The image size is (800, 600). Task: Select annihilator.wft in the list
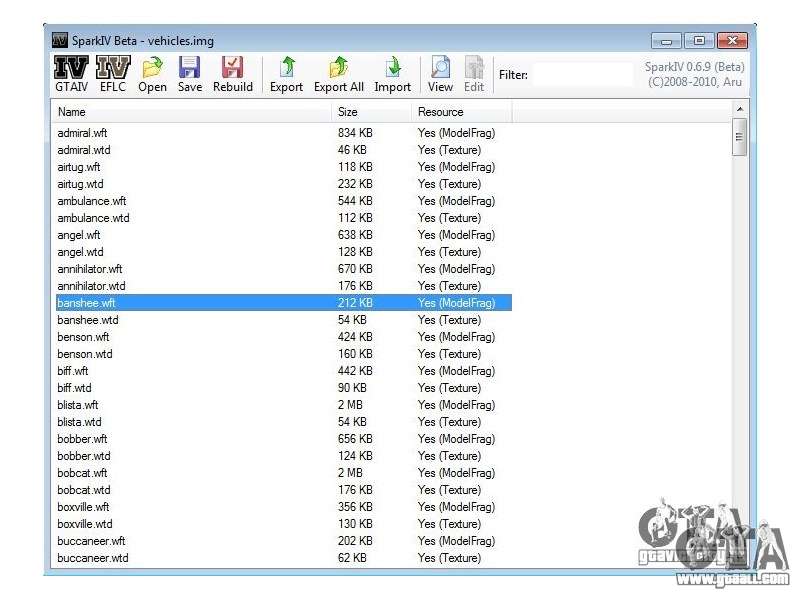click(90, 269)
